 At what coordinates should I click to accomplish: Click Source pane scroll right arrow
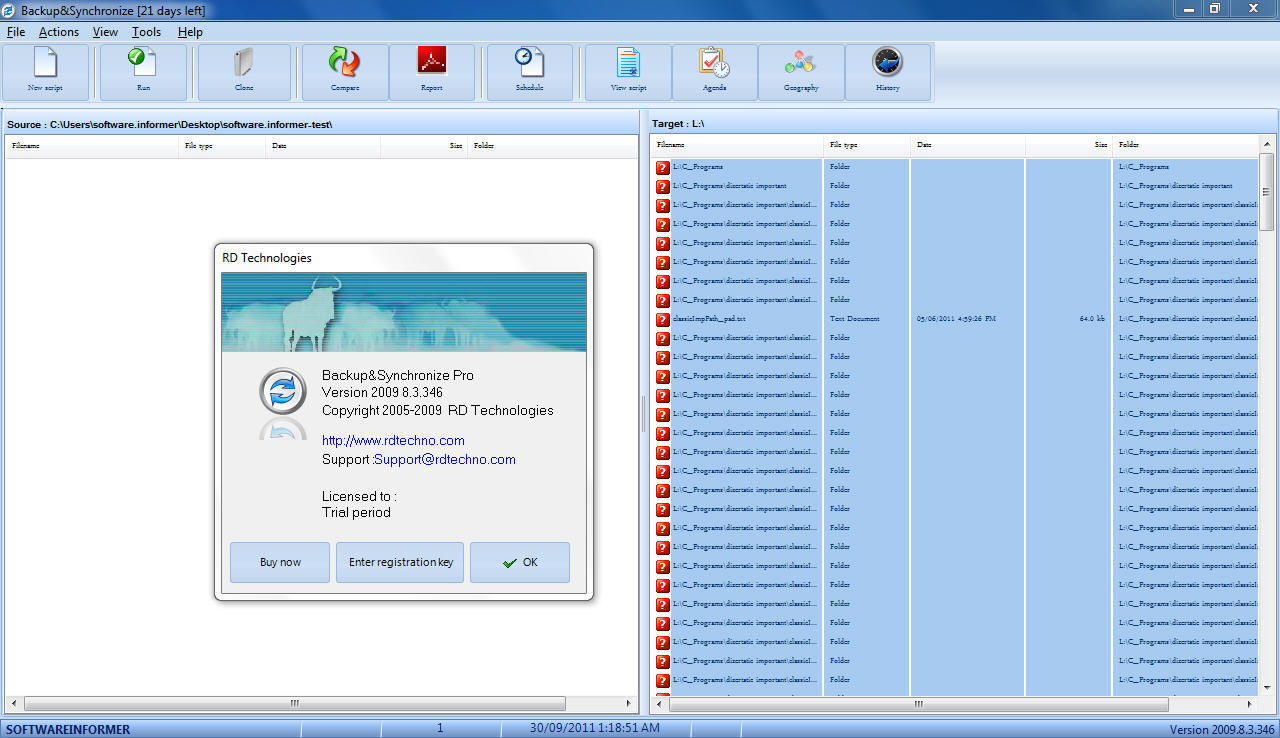click(x=629, y=704)
